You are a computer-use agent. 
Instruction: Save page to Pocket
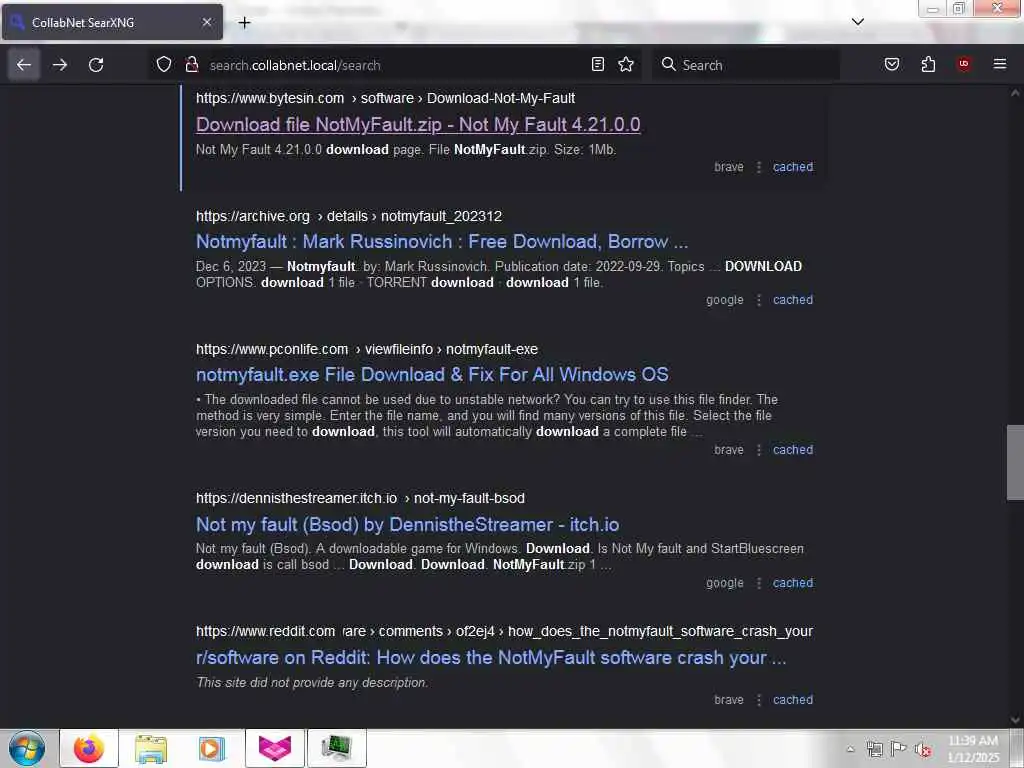click(x=891, y=64)
